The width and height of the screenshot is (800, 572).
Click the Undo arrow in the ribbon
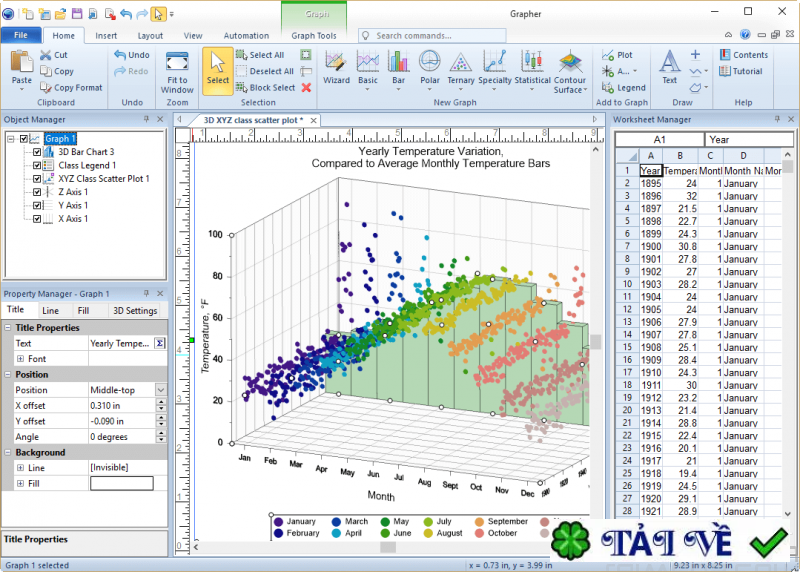pos(120,55)
